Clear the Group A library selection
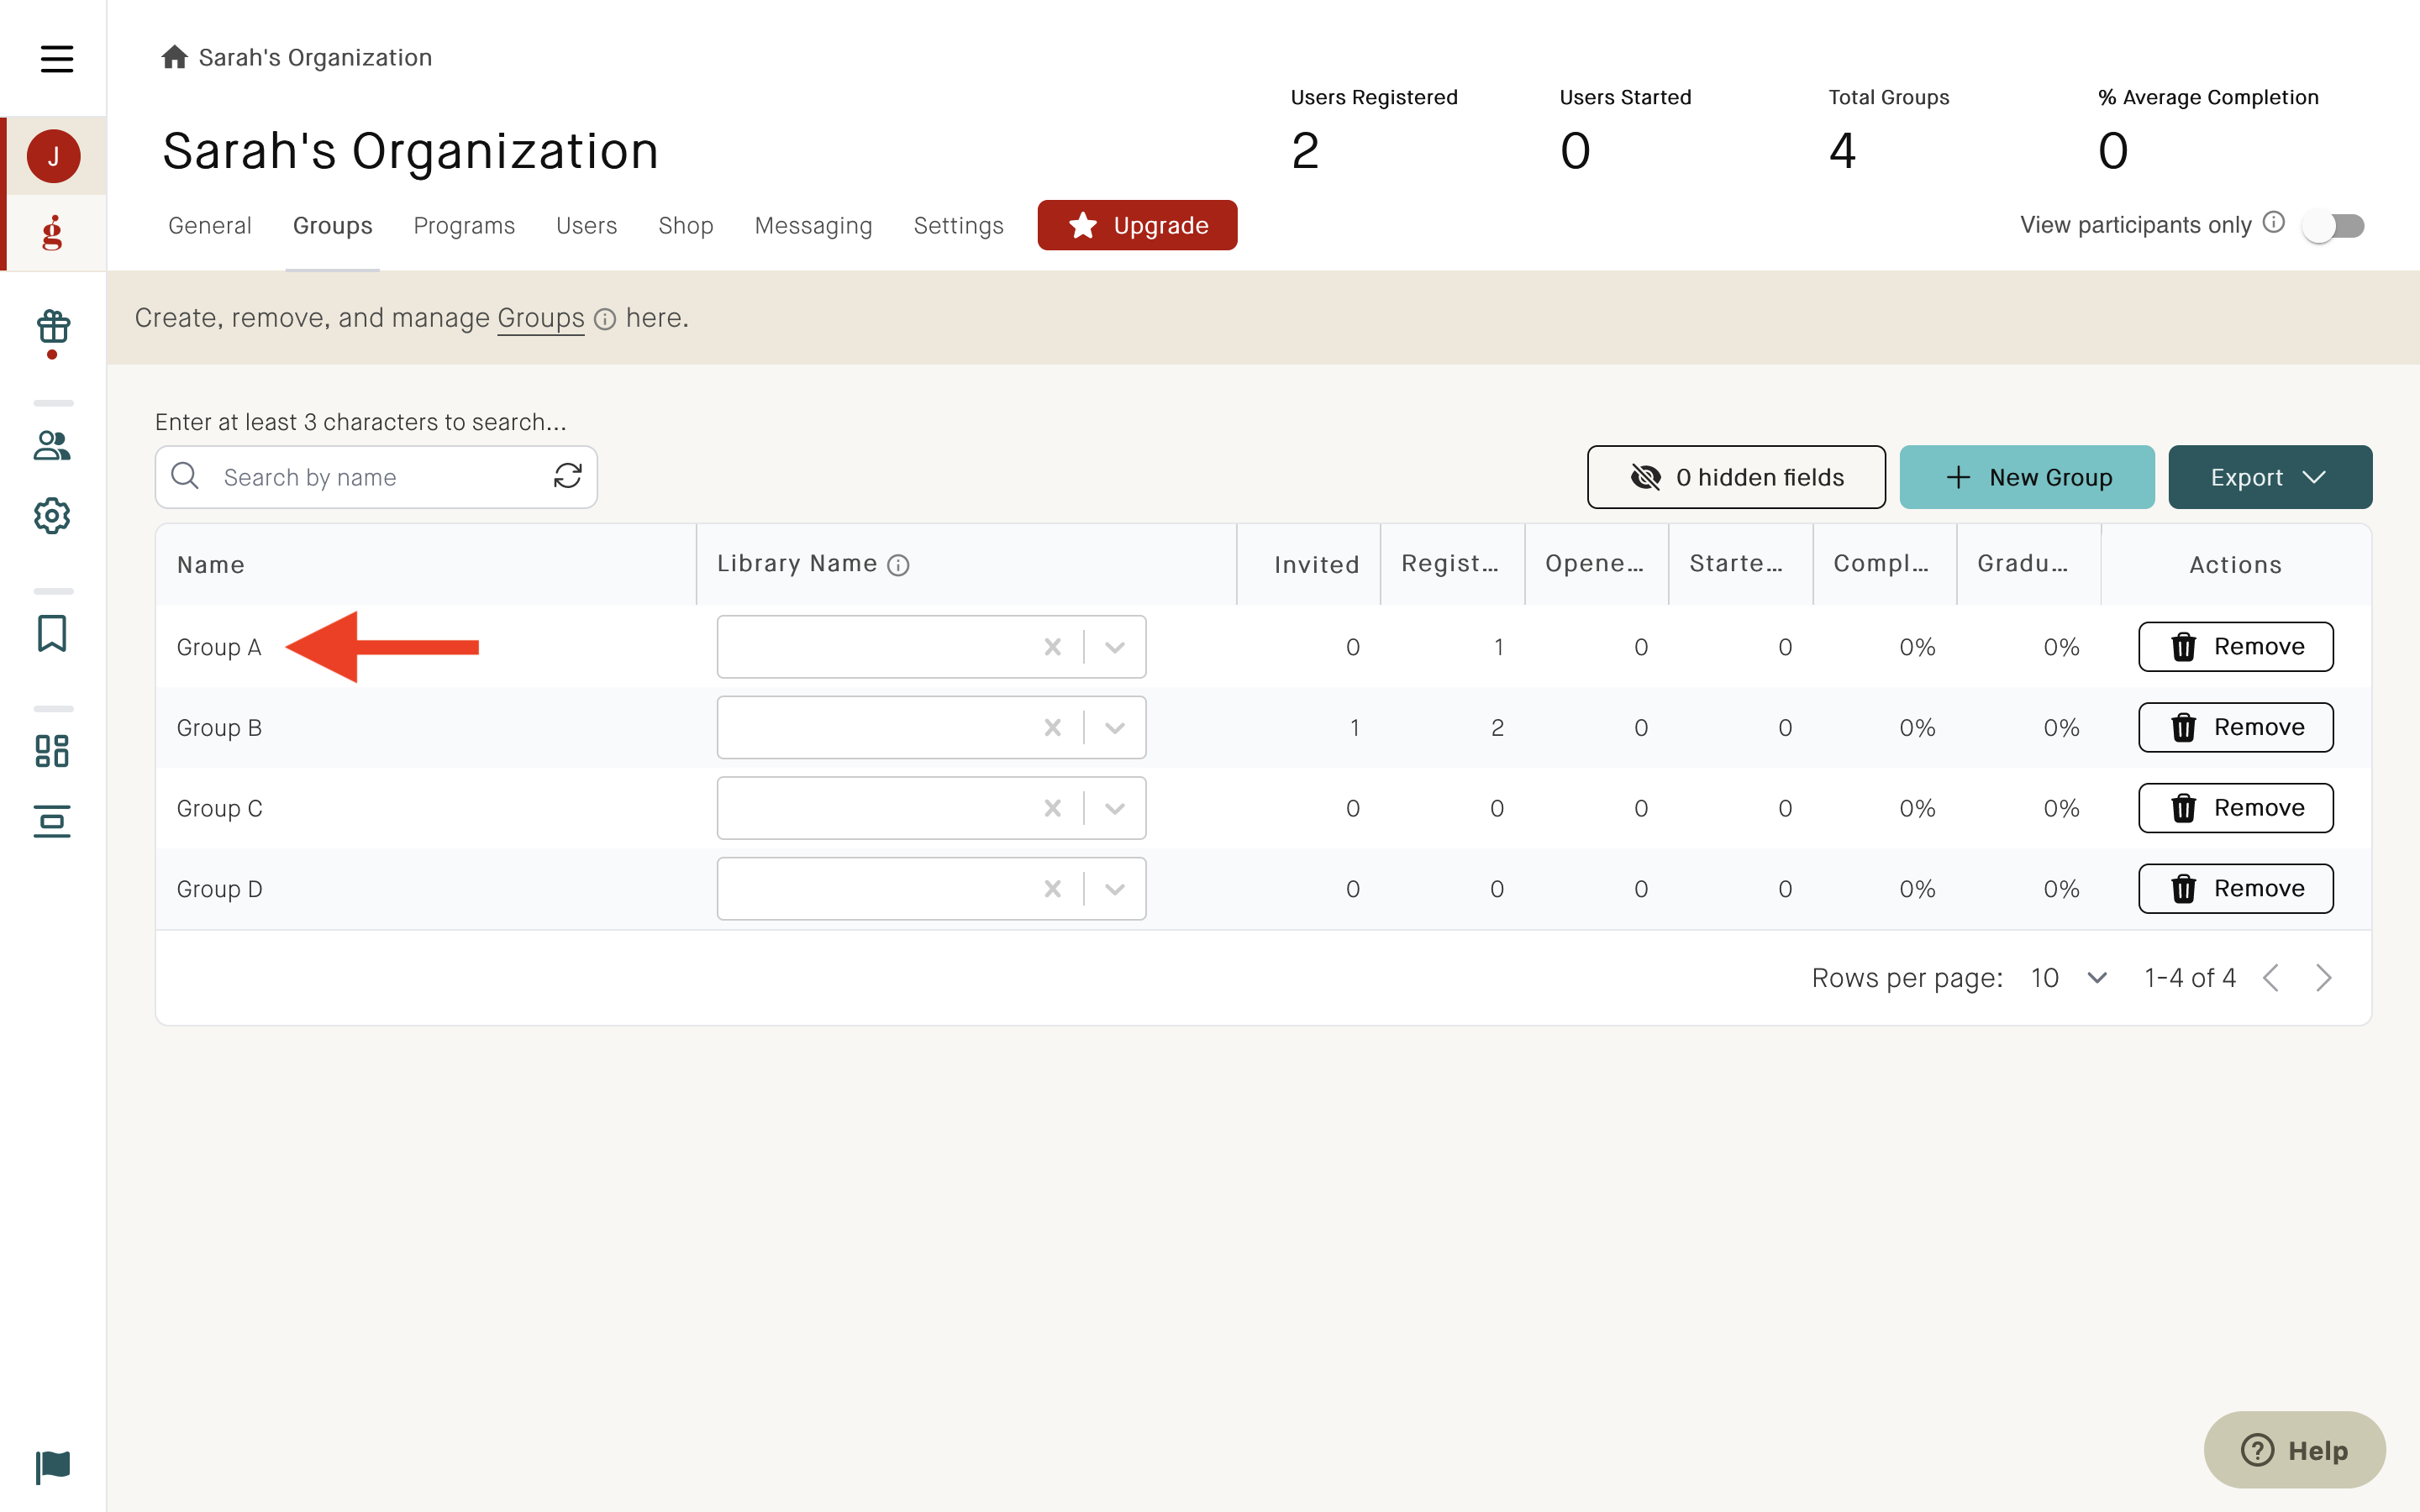This screenshot has width=2420, height=1512. coord(1052,647)
